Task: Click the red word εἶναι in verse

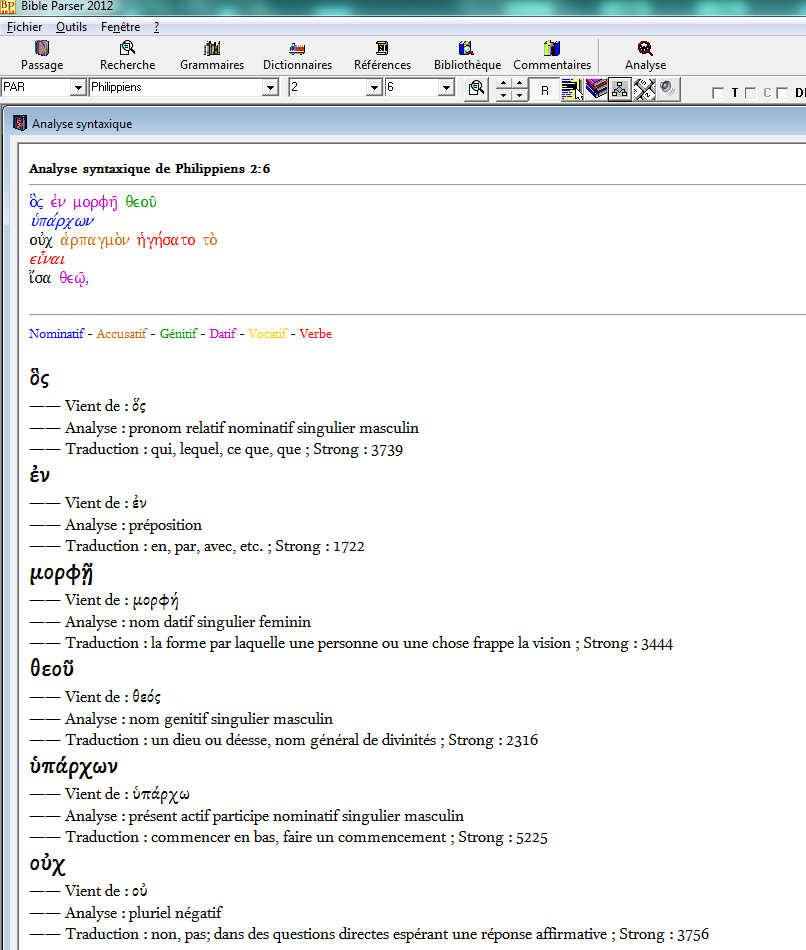Action: coord(47,259)
